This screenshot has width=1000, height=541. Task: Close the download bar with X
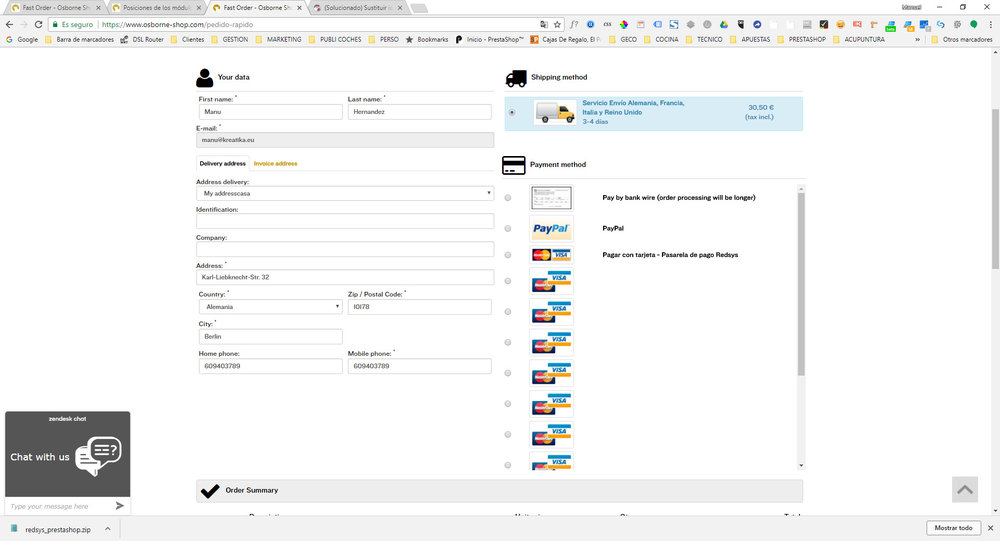tap(990, 528)
